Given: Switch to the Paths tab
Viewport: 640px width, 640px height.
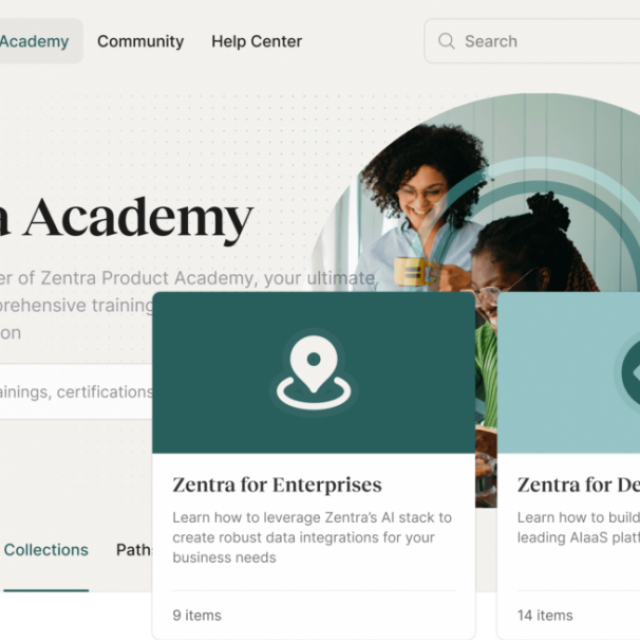Looking at the screenshot, I should 134,550.
